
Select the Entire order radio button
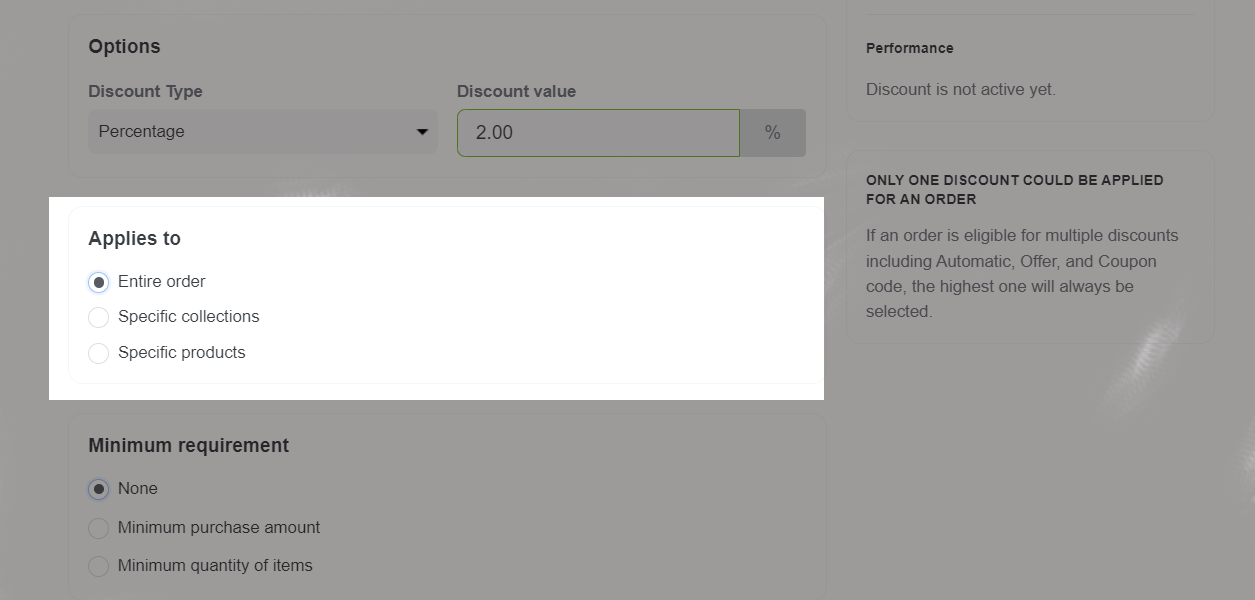point(98,282)
